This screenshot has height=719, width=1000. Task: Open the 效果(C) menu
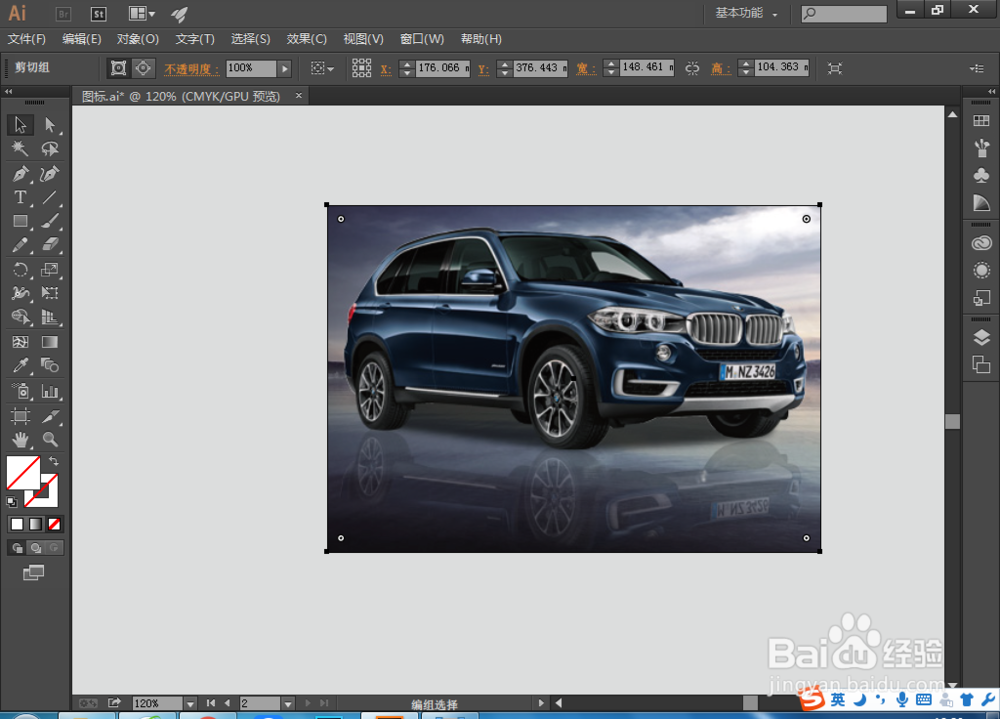[306, 39]
